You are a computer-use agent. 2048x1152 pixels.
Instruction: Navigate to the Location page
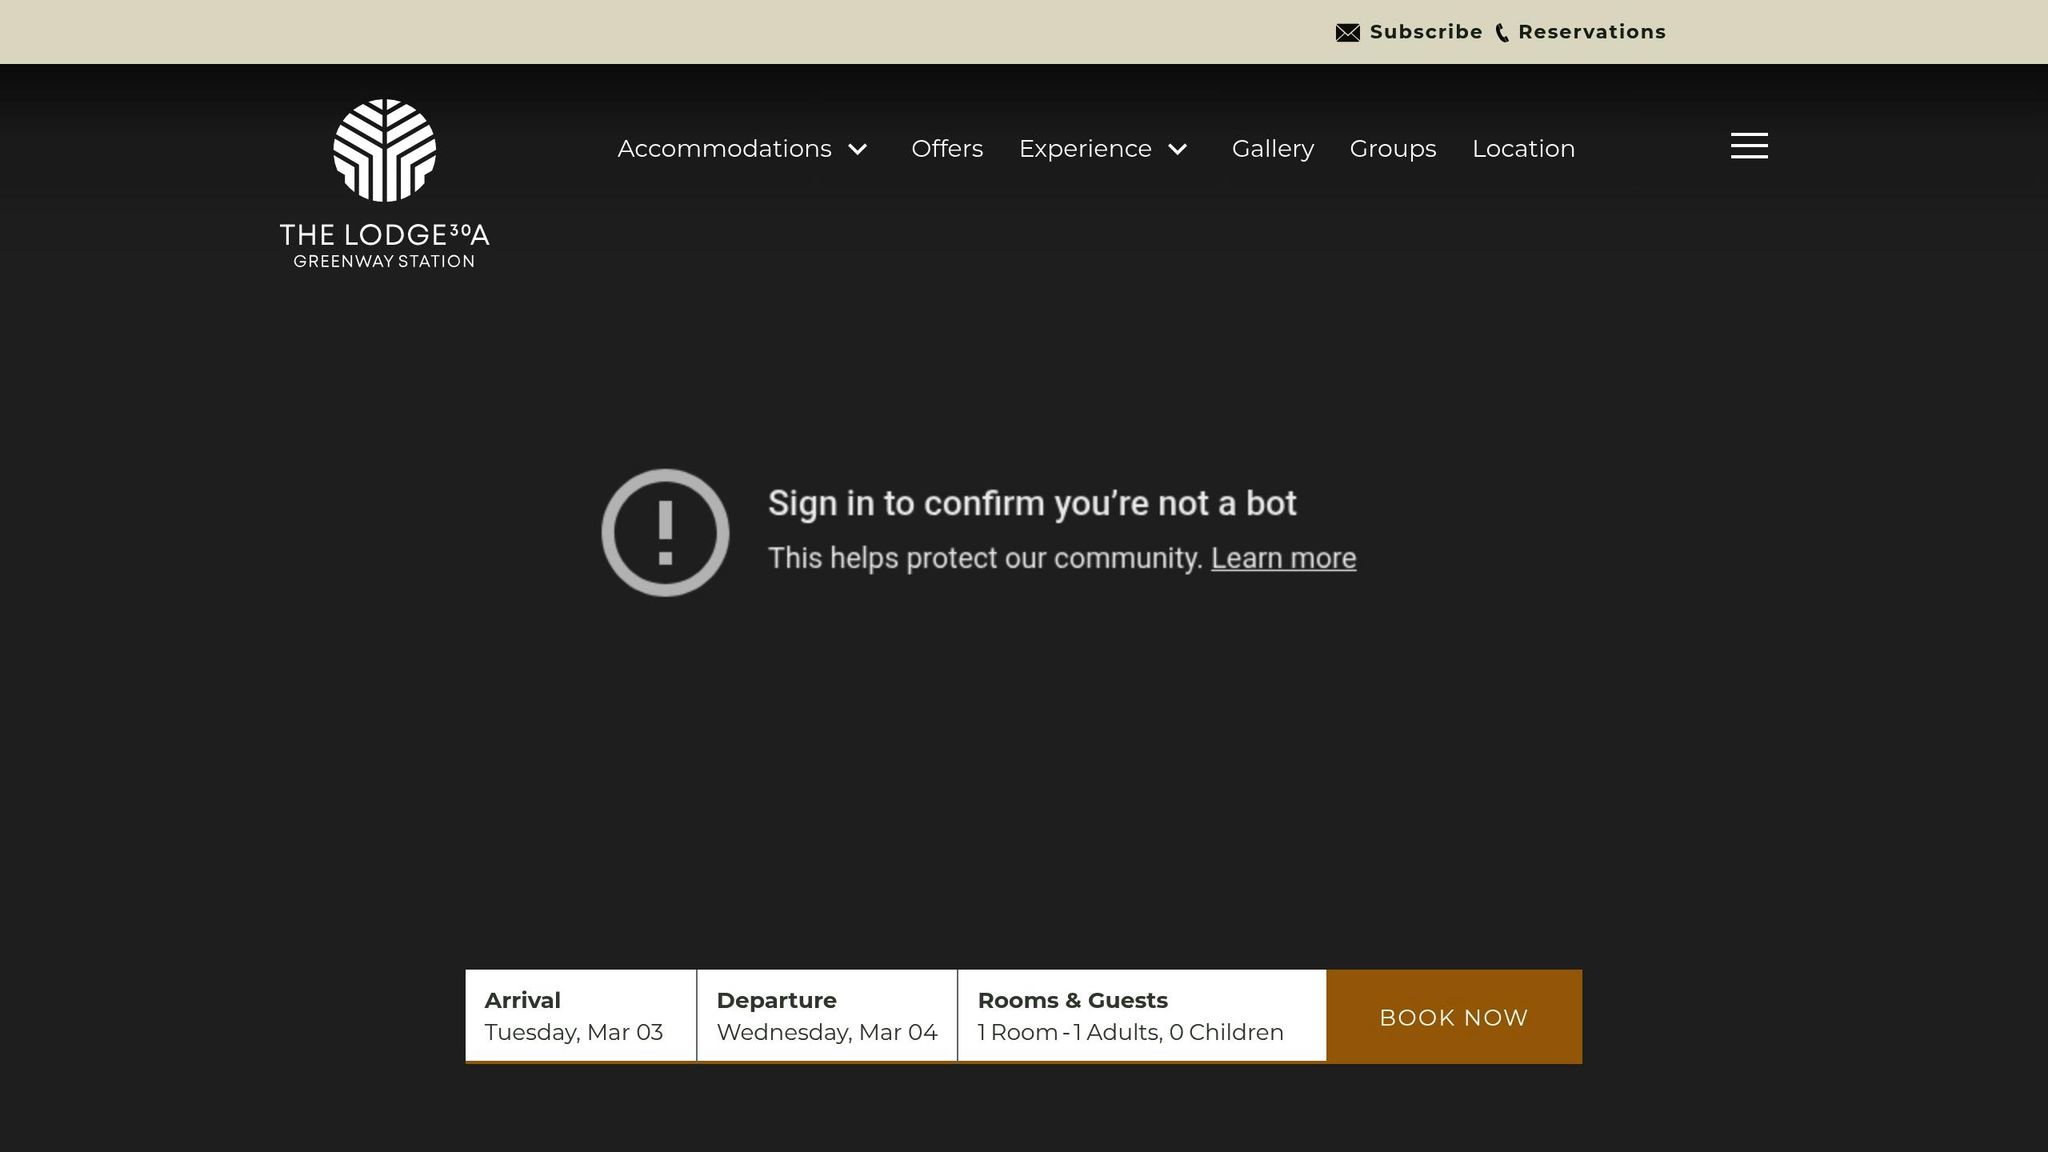click(1523, 149)
